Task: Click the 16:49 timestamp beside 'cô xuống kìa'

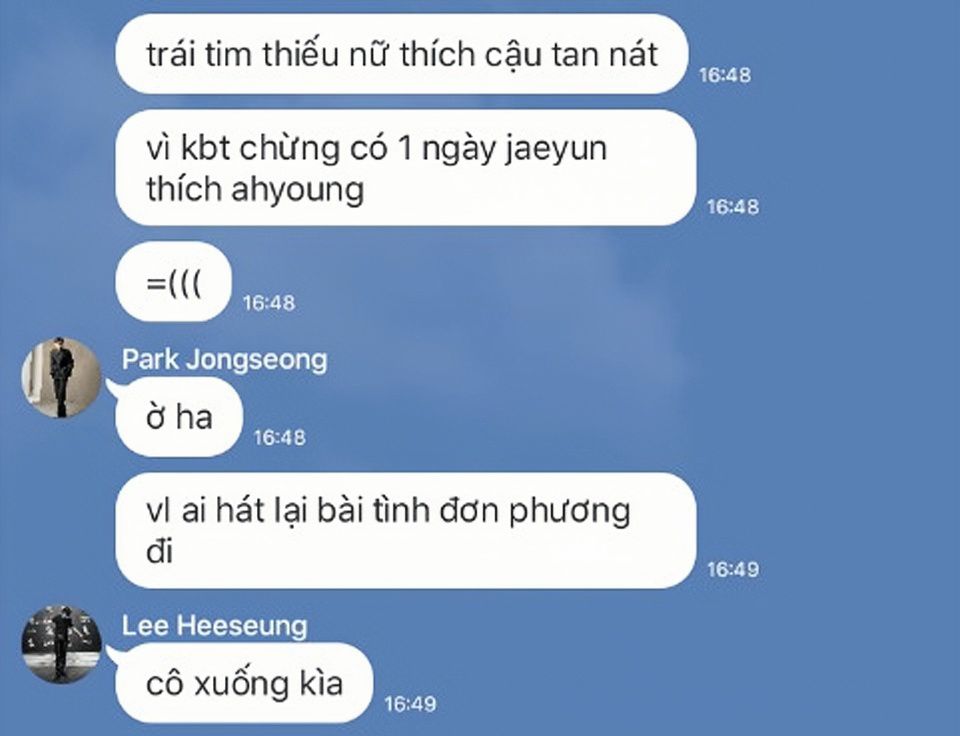Action: [x=410, y=704]
